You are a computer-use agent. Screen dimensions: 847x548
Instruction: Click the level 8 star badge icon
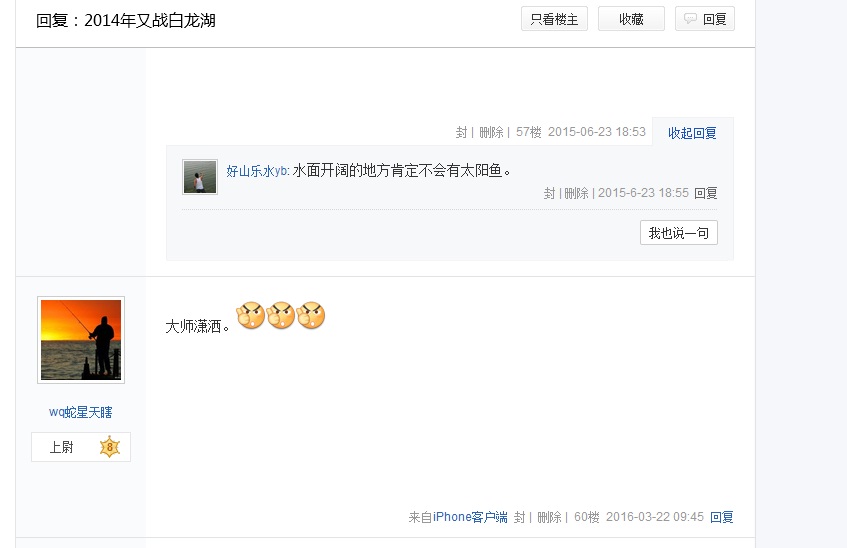pyautogui.click(x=110, y=447)
